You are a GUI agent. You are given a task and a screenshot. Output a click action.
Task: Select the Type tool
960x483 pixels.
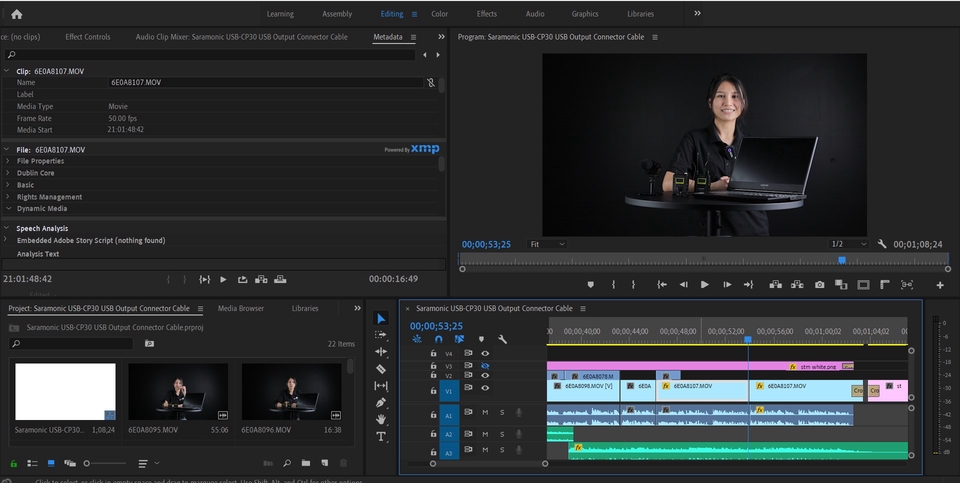pos(381,436)
